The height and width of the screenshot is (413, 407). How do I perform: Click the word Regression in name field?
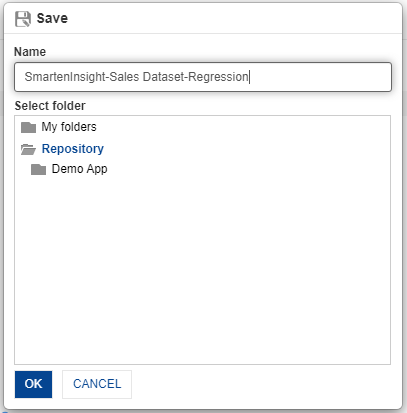(x=218, y=77)
